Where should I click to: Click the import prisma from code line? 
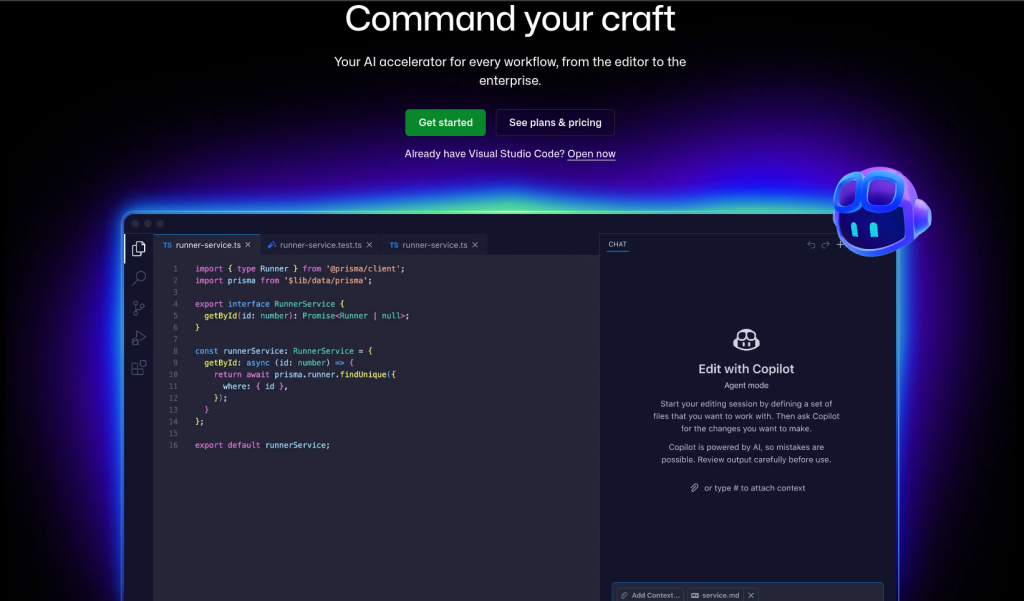coord(283,280)
